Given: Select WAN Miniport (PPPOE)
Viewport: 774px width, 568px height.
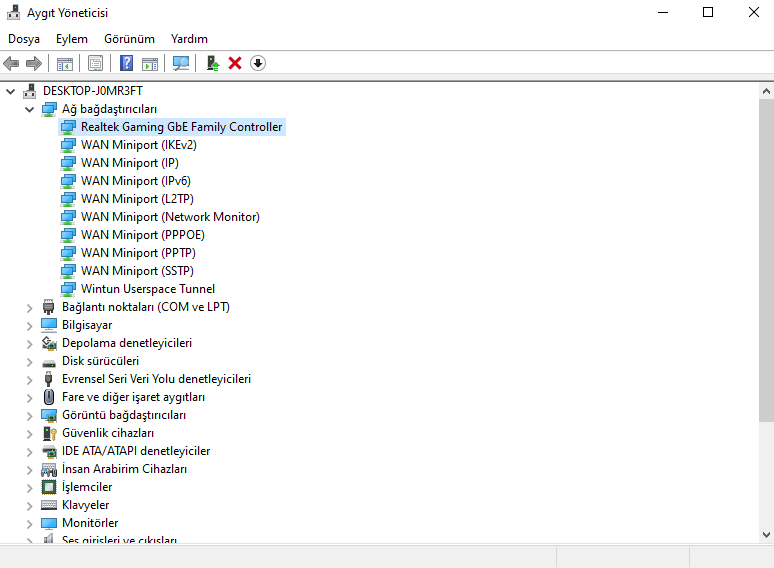Looking at the screenshot, I should click(143, 235).
